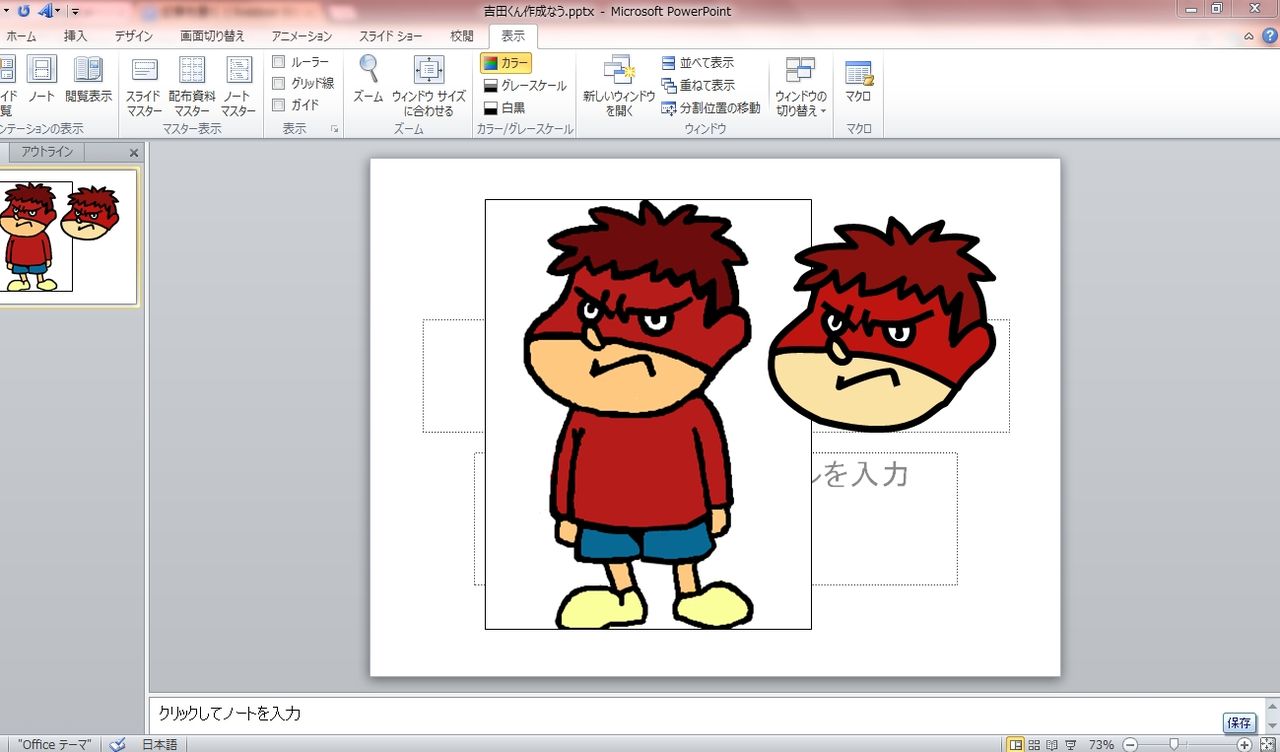Open スライドマスター (Slide Master) view
The width and height of the screenshot is (1280, 752).
[144, 86]
